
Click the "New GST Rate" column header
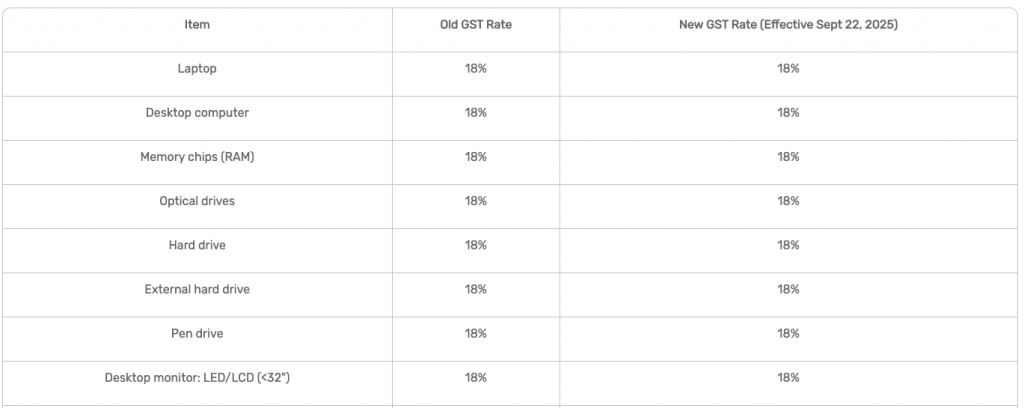point(788,25)
